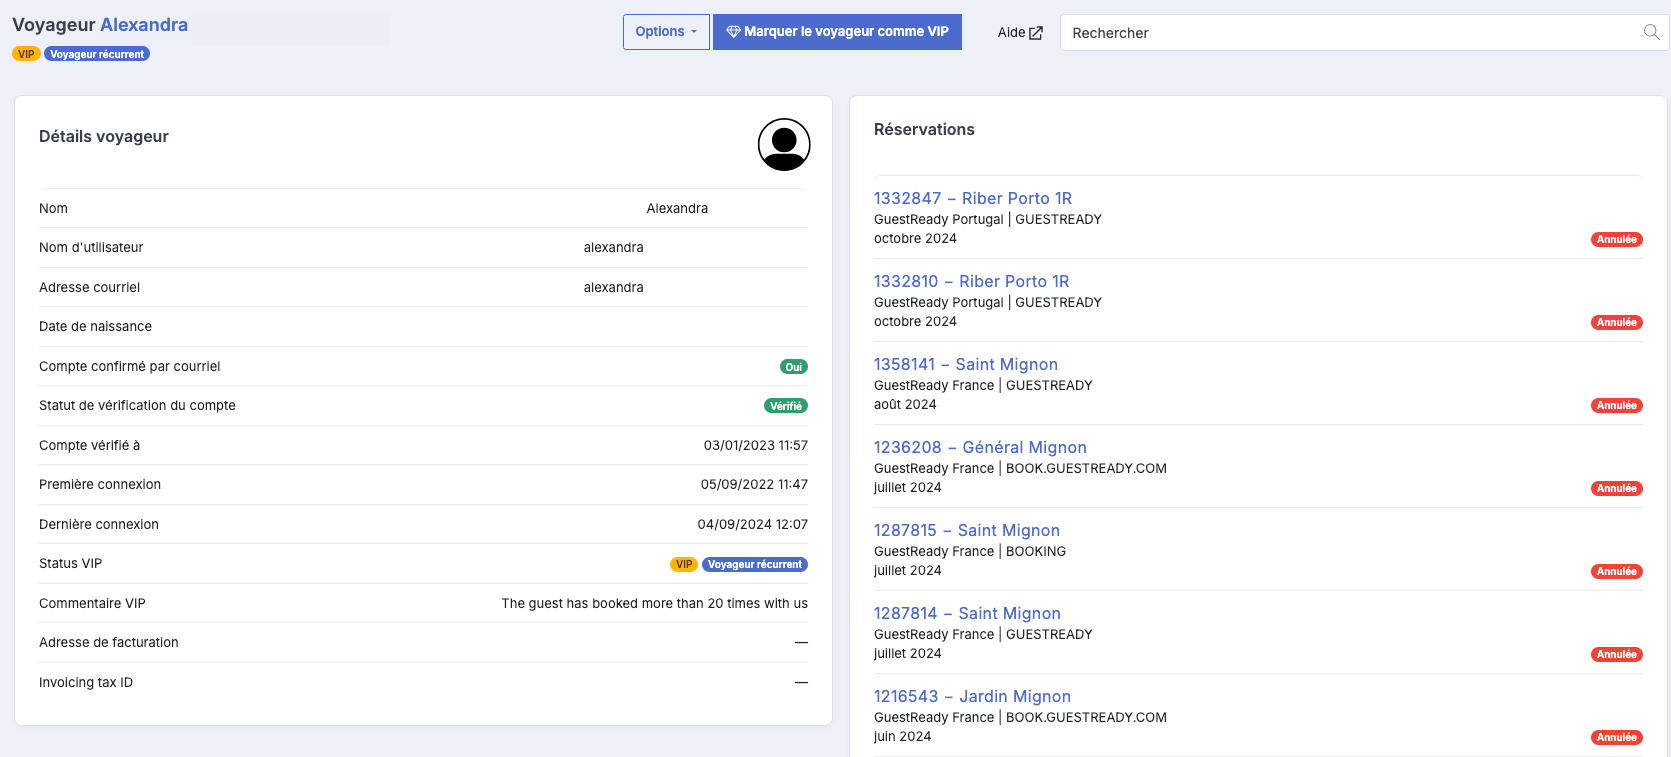
Task: Click 'GuestReady France | BOOK.GUESTREADY.COM' under 1236208
Action: click(x=1020, y=468)
